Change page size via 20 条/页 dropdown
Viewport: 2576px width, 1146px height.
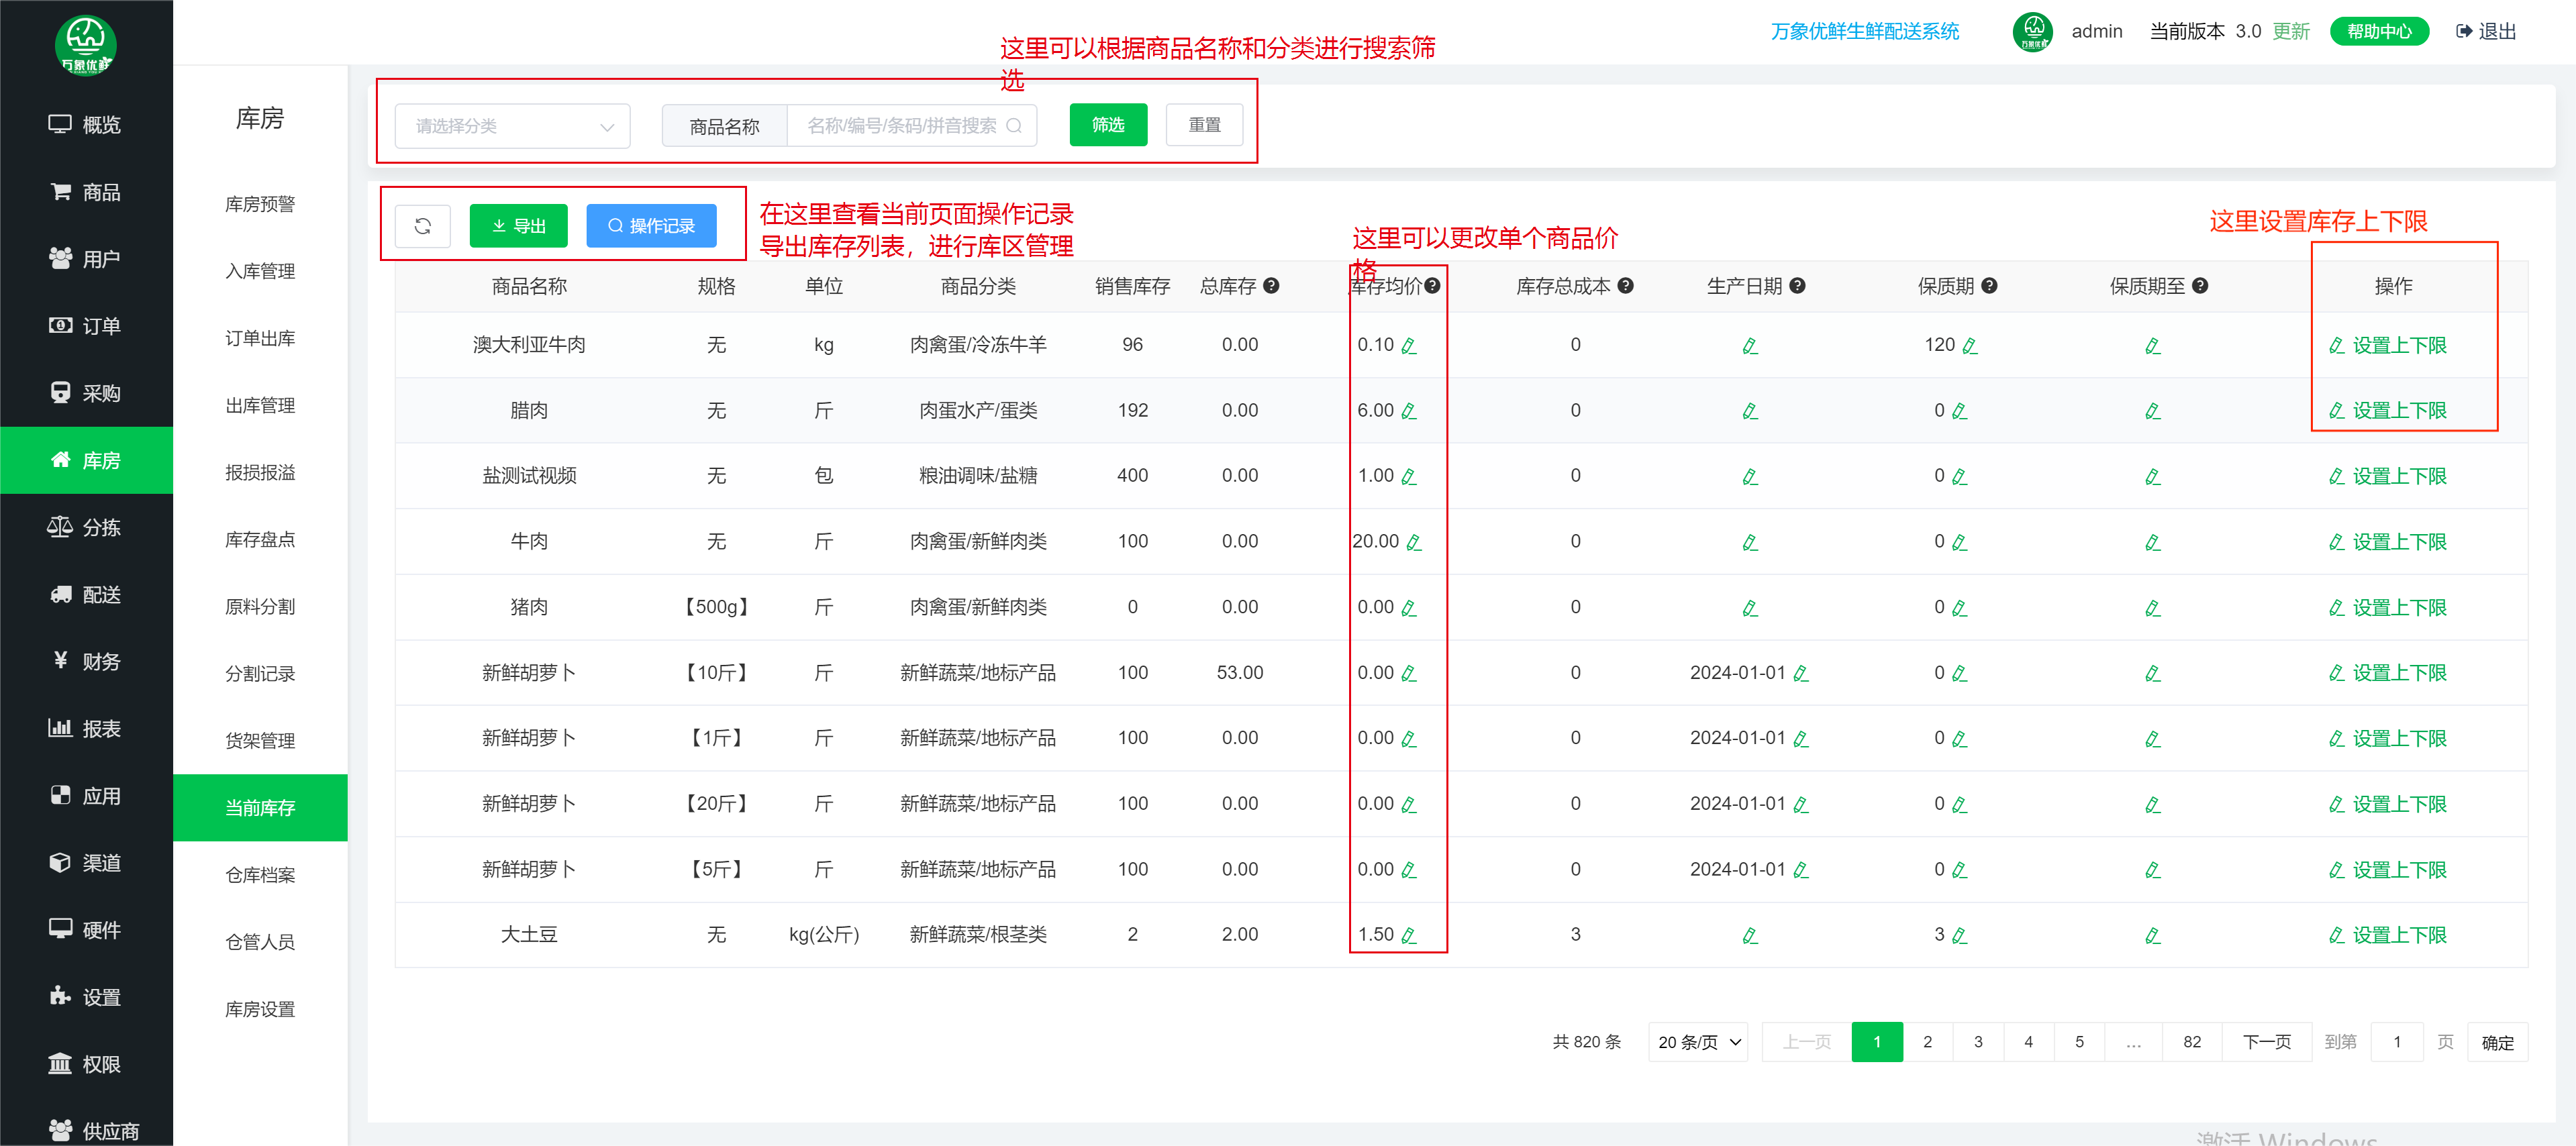1697,1041
